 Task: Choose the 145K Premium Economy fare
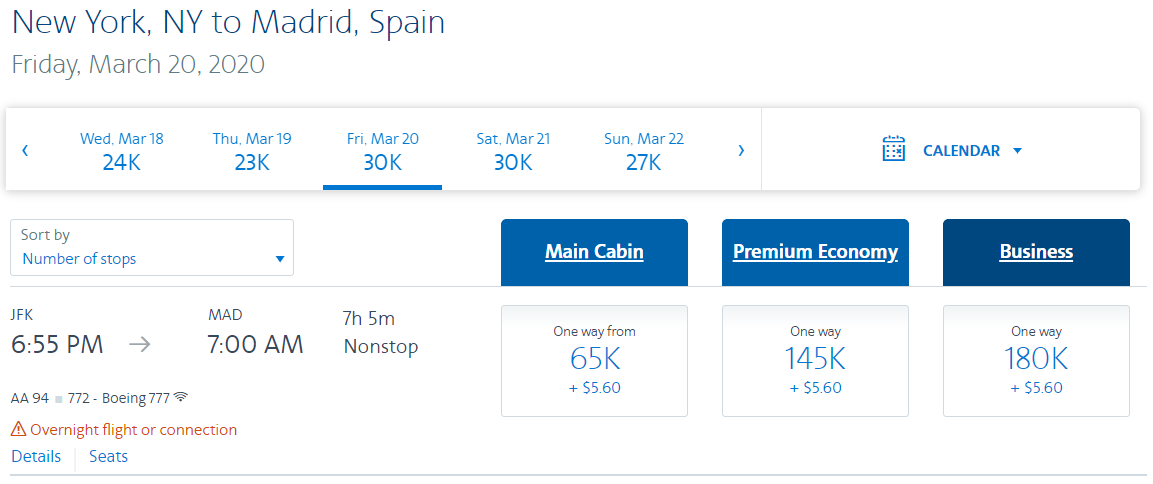815,361
